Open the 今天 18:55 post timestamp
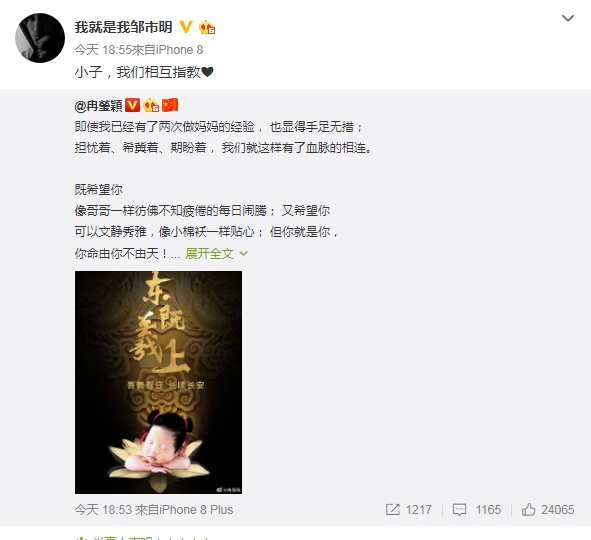Image resolution: width=591 pixels, height=540 pixels. pos(103,50)
